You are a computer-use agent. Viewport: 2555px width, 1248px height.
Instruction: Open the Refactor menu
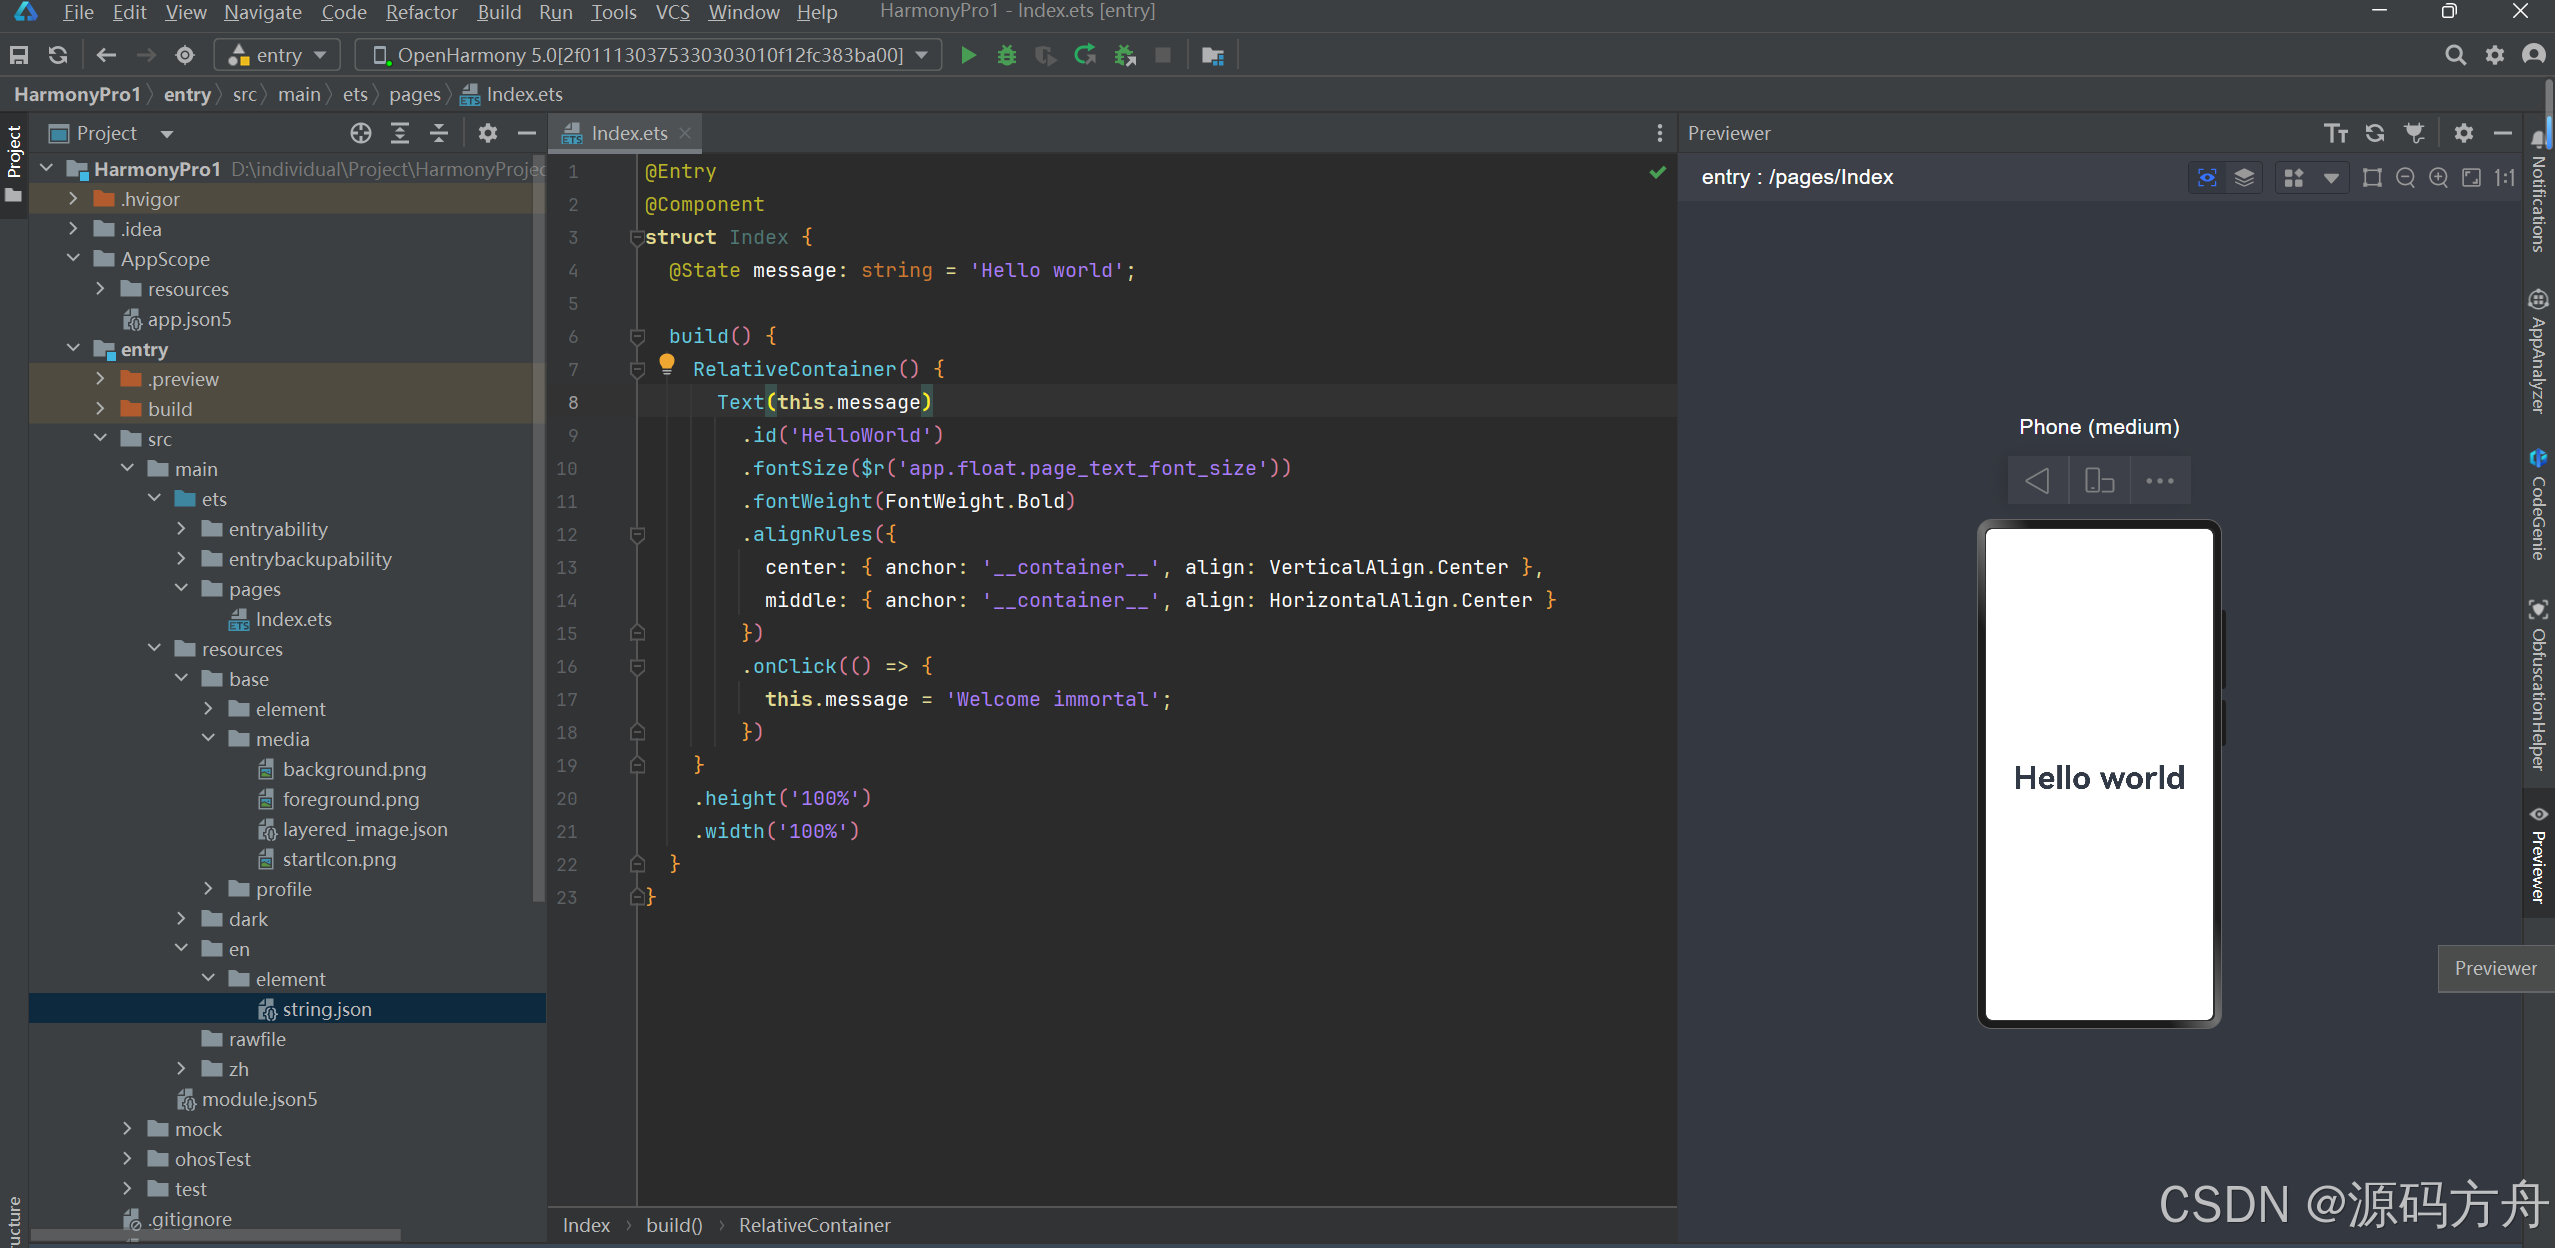(421, 12)
